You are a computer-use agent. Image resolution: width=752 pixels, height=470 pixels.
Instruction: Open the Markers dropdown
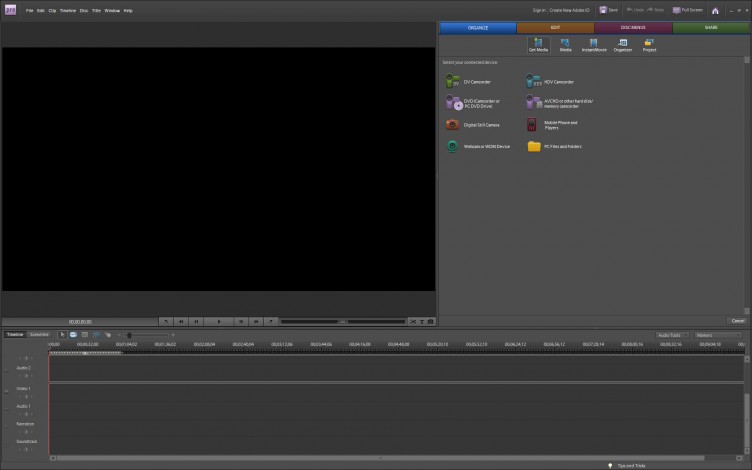click(x=718, y=335)
